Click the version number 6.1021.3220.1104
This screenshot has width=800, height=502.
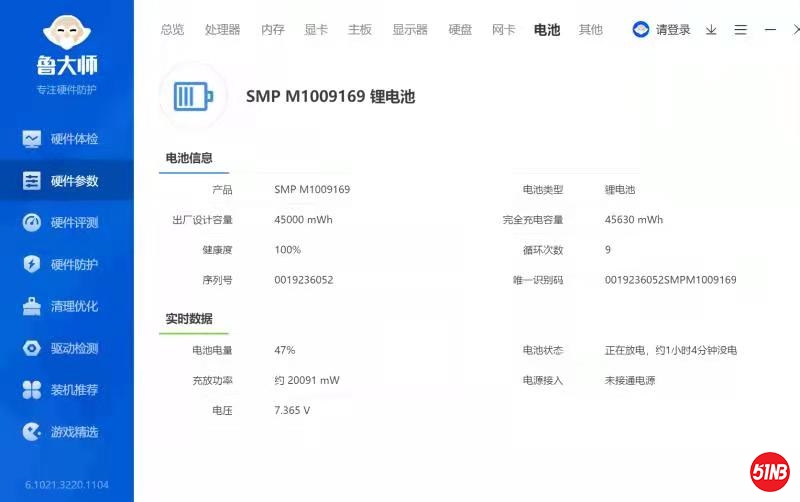67,485
